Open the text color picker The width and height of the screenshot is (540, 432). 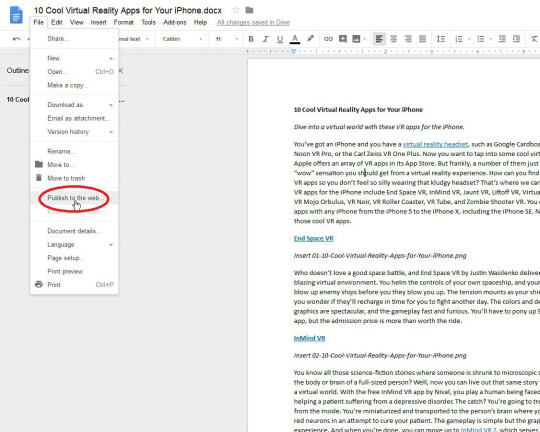coord(294,39)
